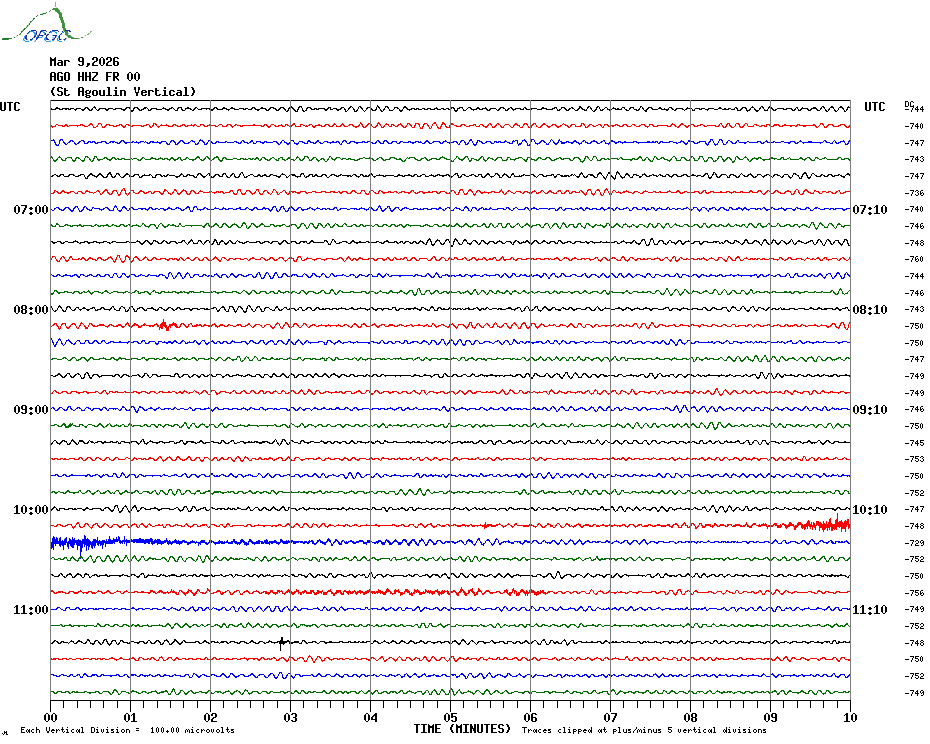The image size is (930, 744).
Task: Click the DC offset value "-745"
Action: click(x=915, y=443)
